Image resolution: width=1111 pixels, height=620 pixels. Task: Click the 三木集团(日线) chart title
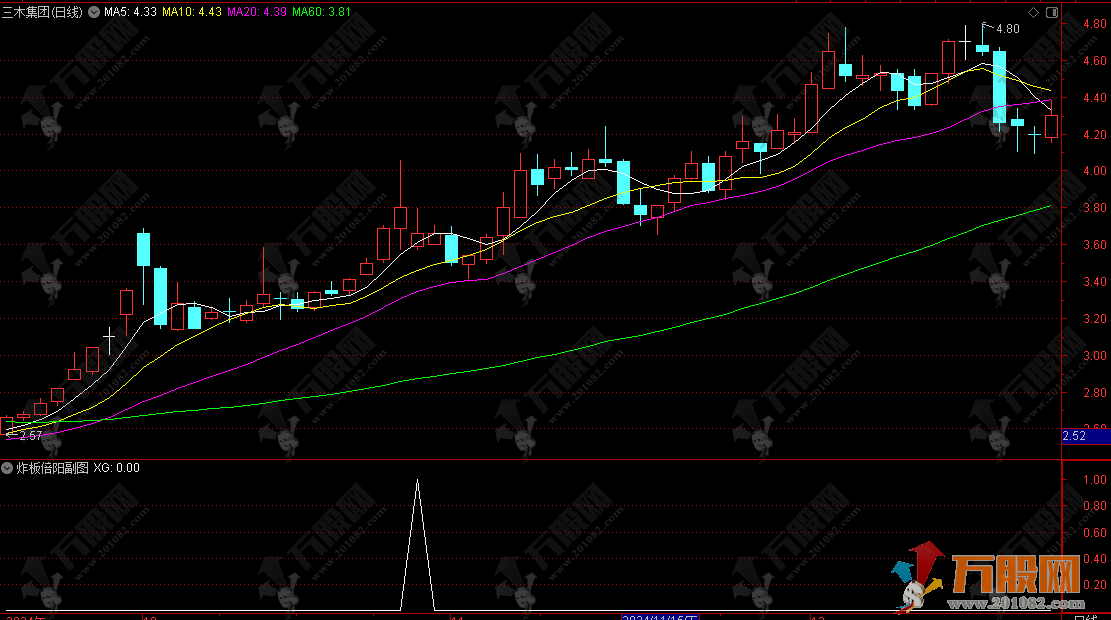(43, 12)
